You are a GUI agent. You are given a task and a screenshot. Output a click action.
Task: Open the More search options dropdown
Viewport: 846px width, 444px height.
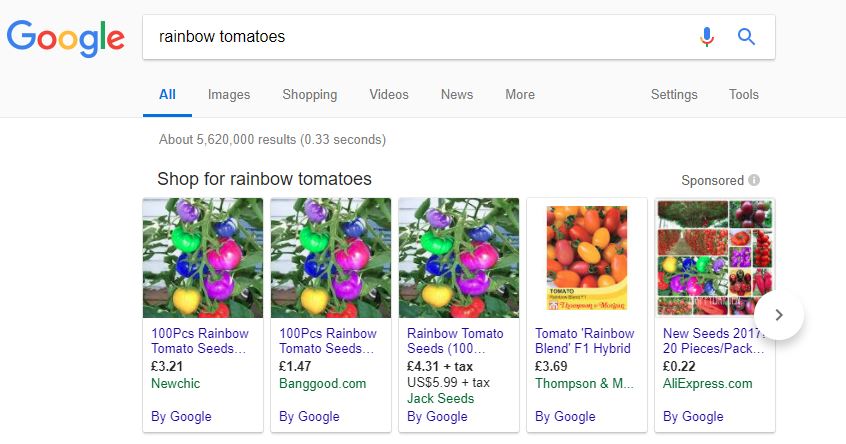tap(520, 94)
